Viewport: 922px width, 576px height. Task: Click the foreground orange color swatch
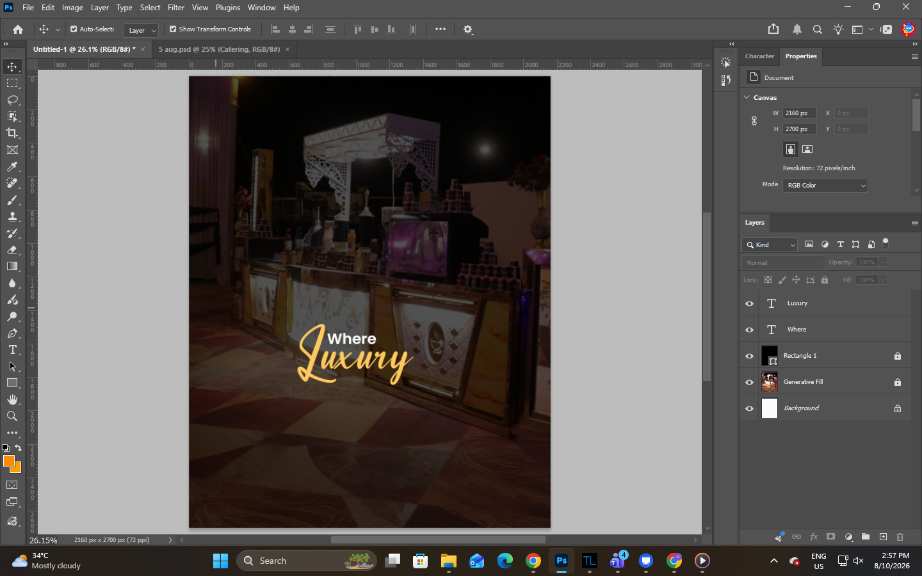click(9, 461)
